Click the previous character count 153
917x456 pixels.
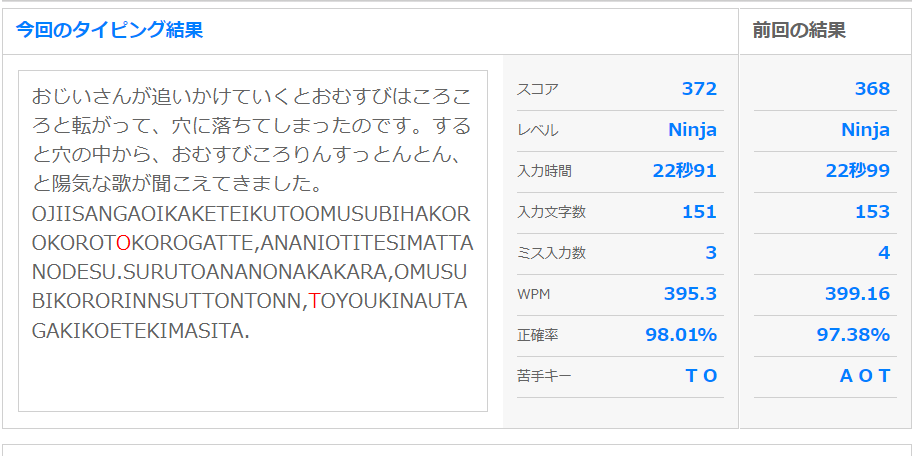[x=873, y=212]
